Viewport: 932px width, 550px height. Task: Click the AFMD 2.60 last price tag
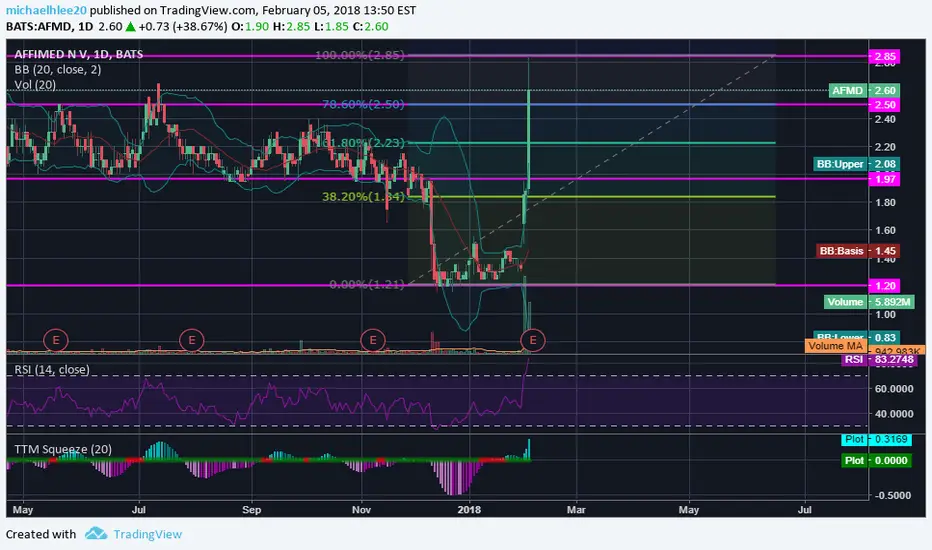point(865,90)
